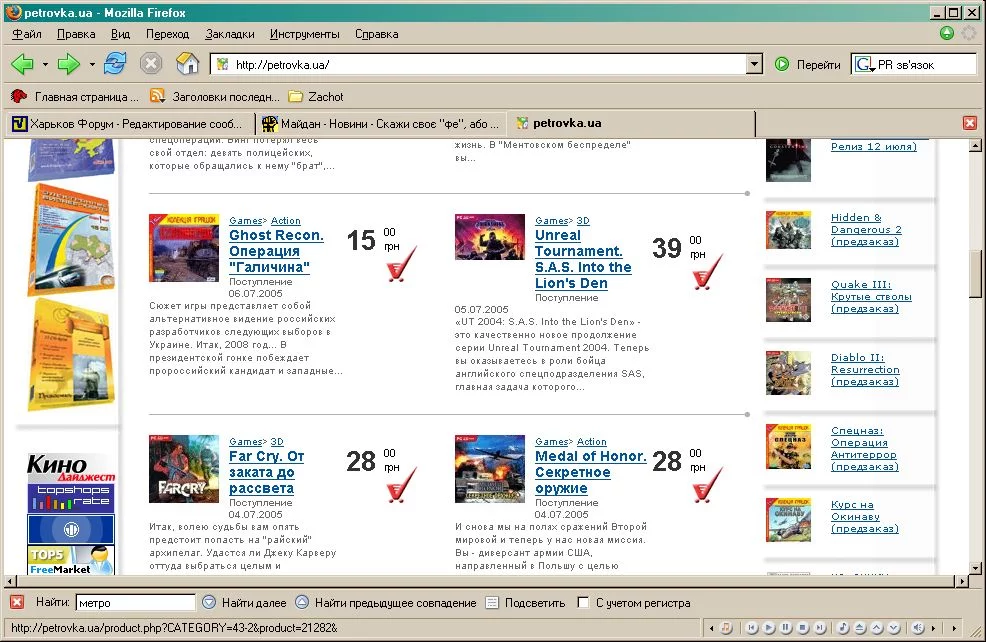The height and width of the screenshot is (642, 986).
Task: Click the Pause button in status bar player
Action: pos(785,628)
